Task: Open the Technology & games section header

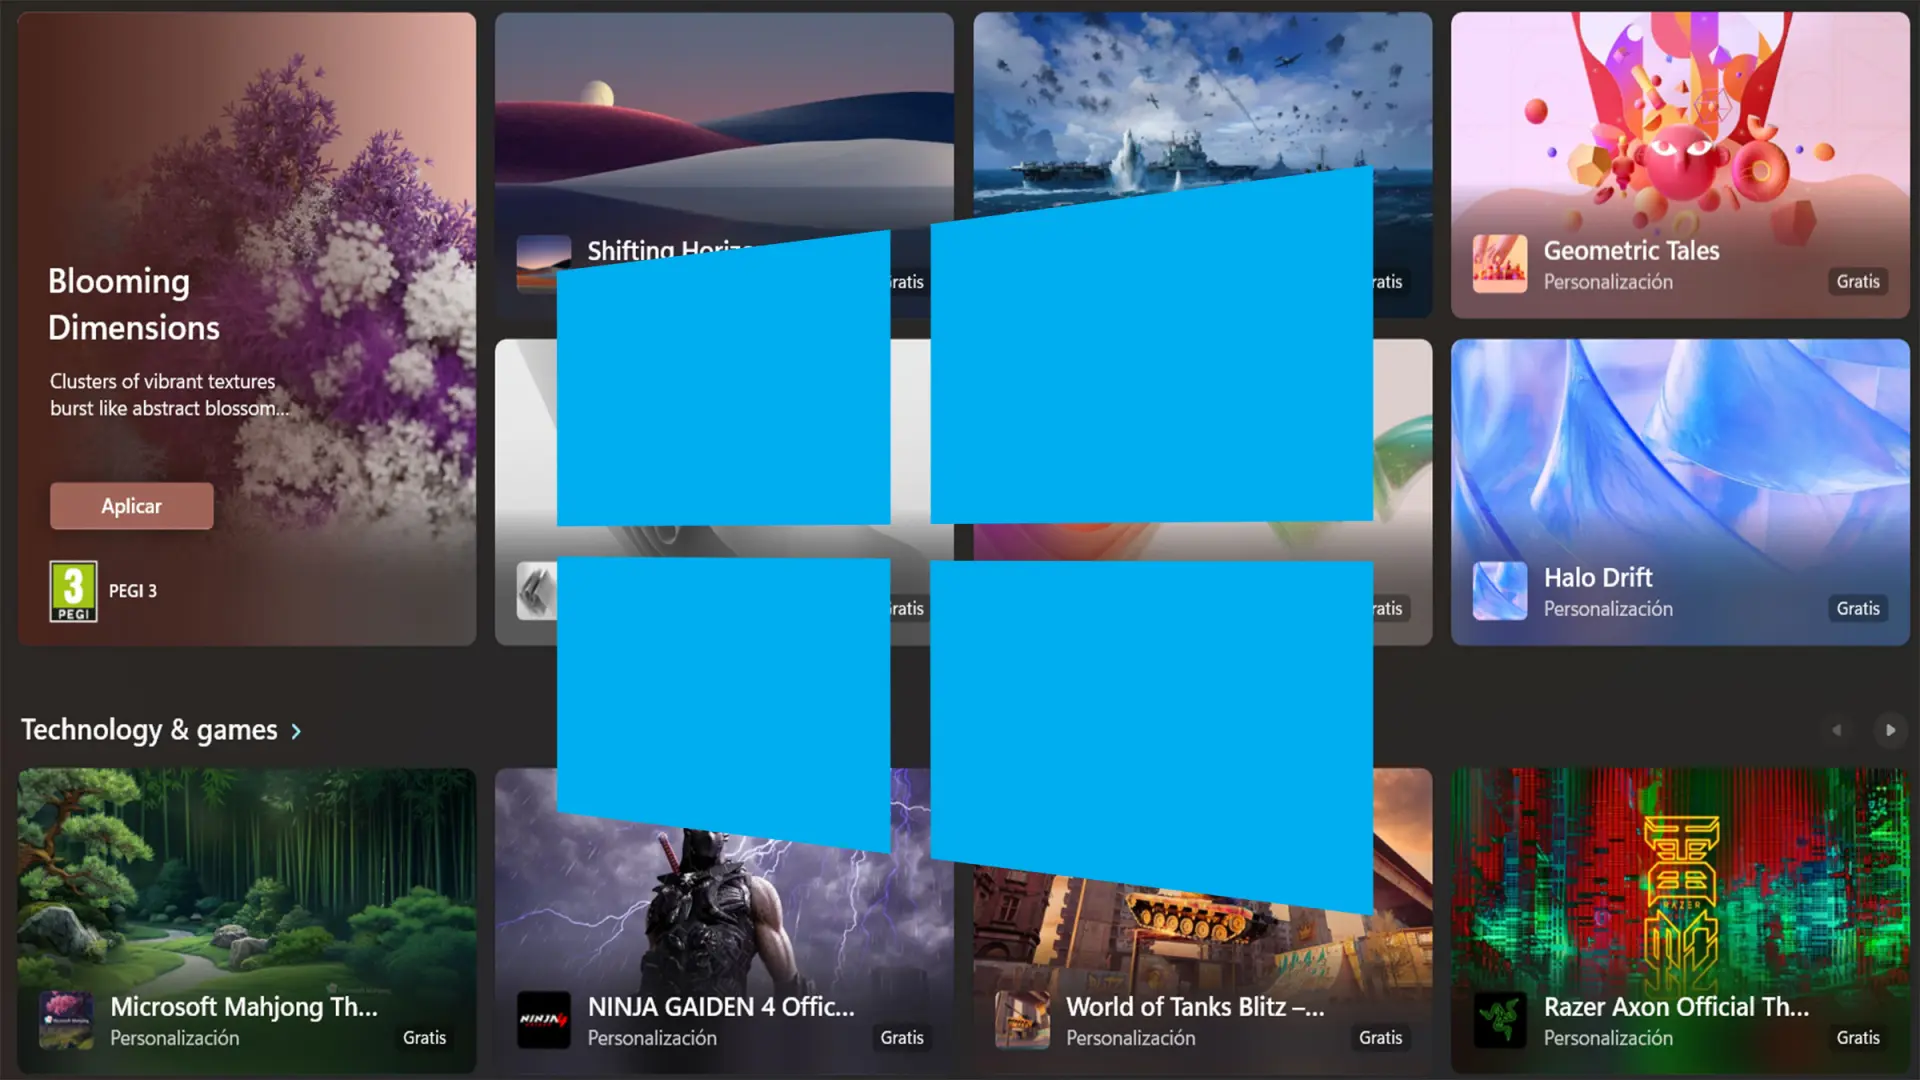Action: pos(148,729)
